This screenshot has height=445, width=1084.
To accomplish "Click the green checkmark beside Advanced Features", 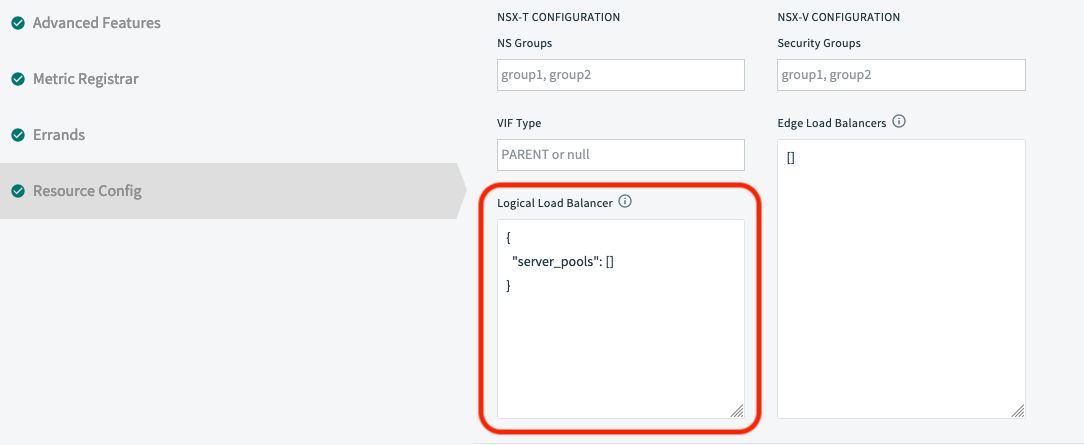I will pos(18,23).
